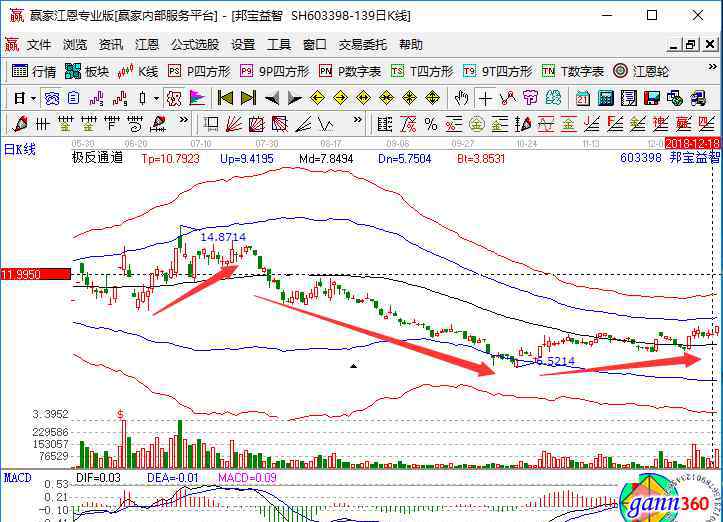Select the stair-step 9 chart icon
The width and height of the screenshot is (723, 522).
click(x=120, y=98)
